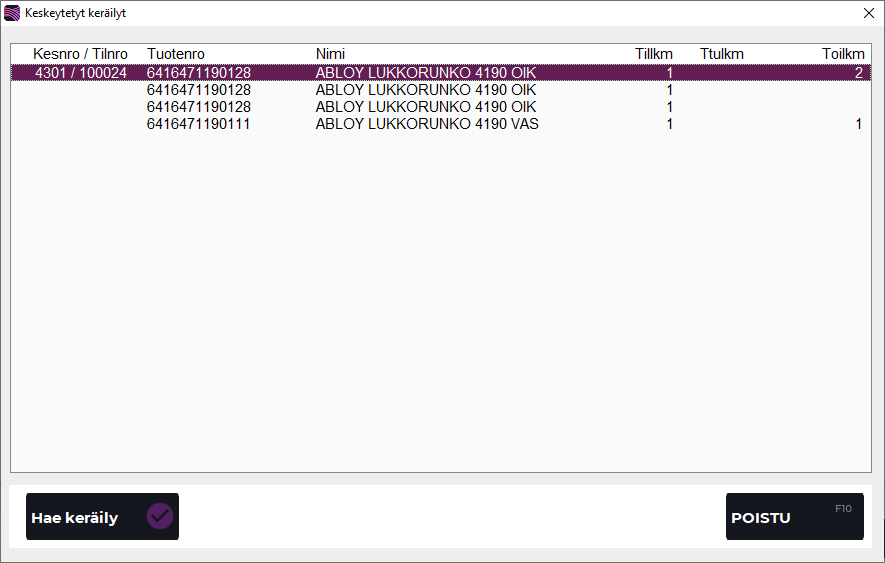Click the Toilkm value 1 in VAS row
The image size is (885, 563).
pos(858,124)
